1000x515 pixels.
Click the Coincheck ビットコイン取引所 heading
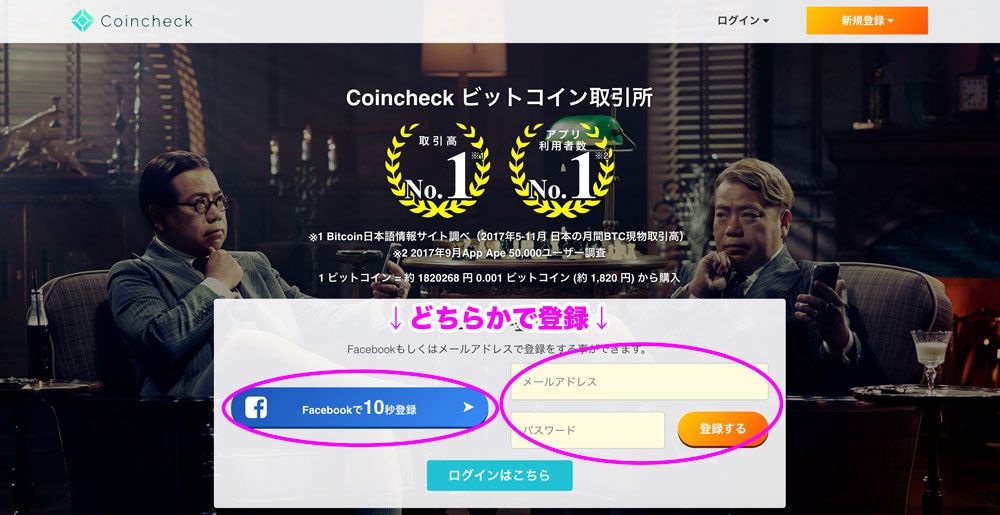[499, 98]
